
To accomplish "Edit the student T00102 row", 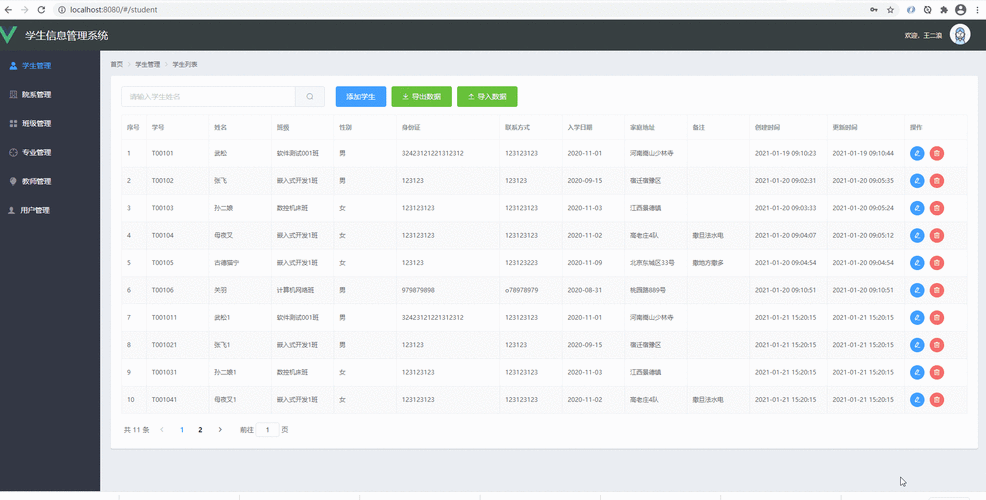I will 917,181.
